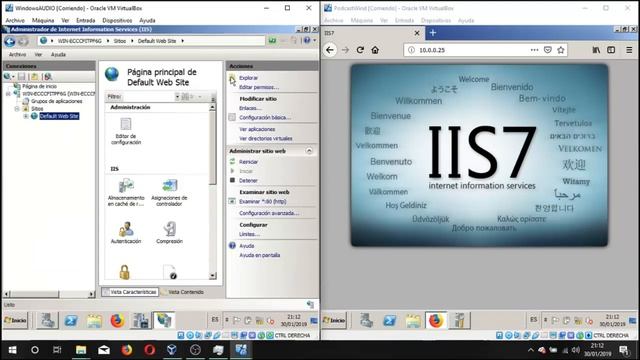
Task: Open Configuración básica link
Action: point(265,118)
